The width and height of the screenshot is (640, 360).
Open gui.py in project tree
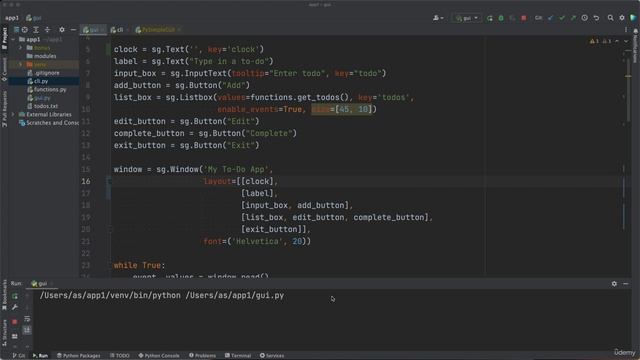tap(39, 98)
